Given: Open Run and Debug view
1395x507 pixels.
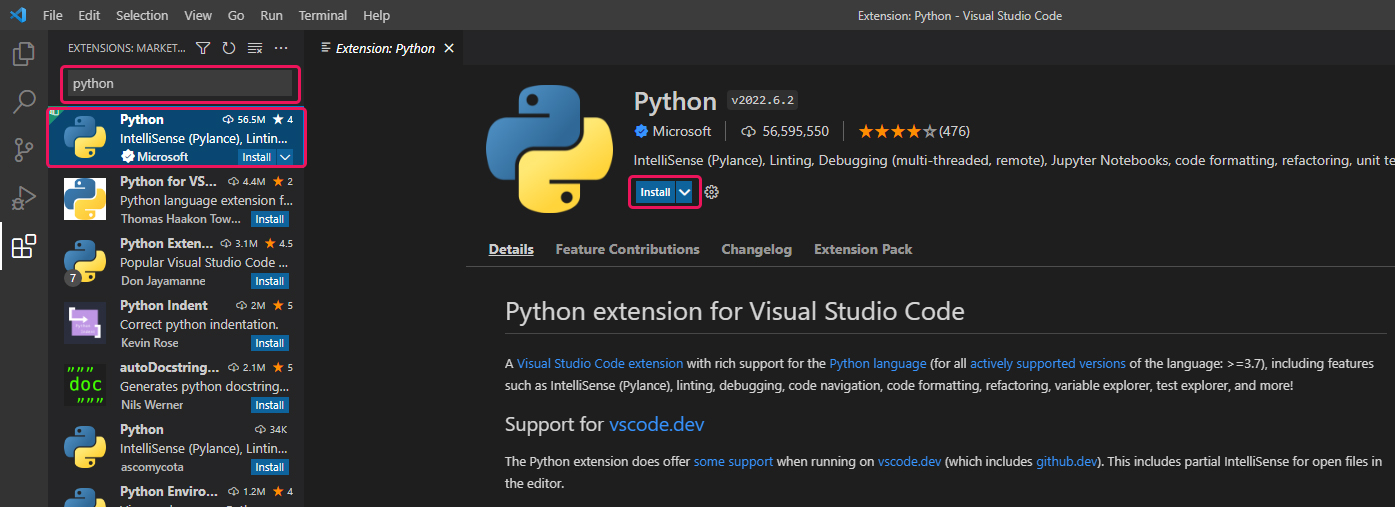Looking at the screenshot, I should [x=24, y=198].
